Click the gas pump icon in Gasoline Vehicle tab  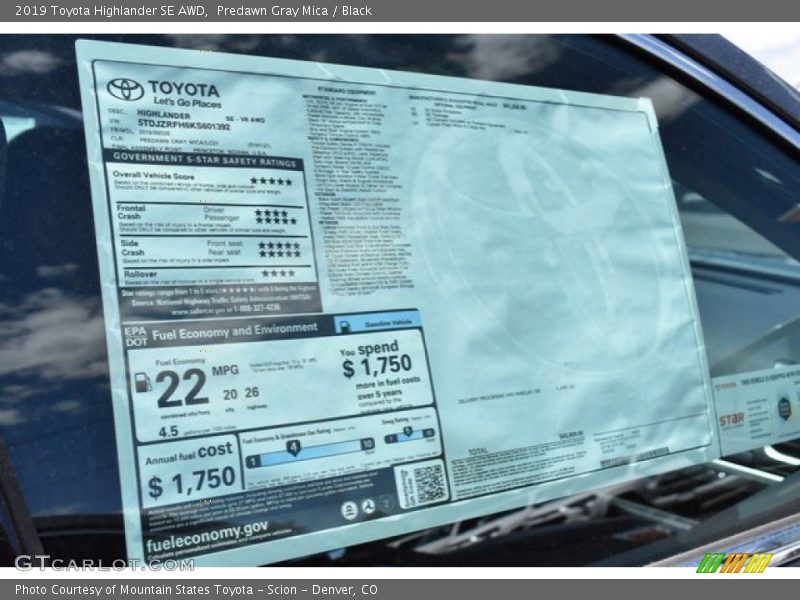(x=345, y=327)
